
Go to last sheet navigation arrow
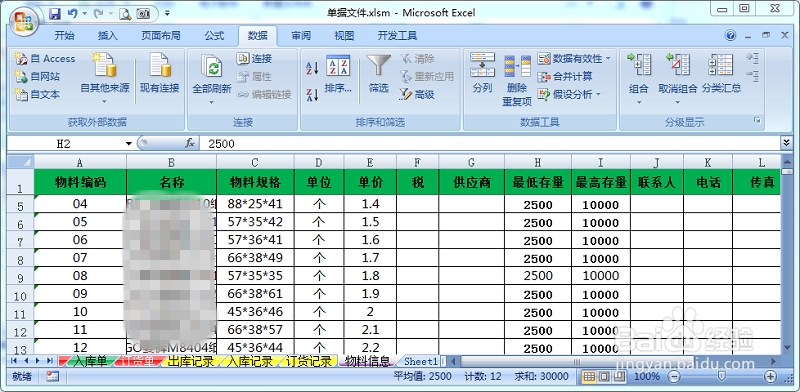coord(49,361)
